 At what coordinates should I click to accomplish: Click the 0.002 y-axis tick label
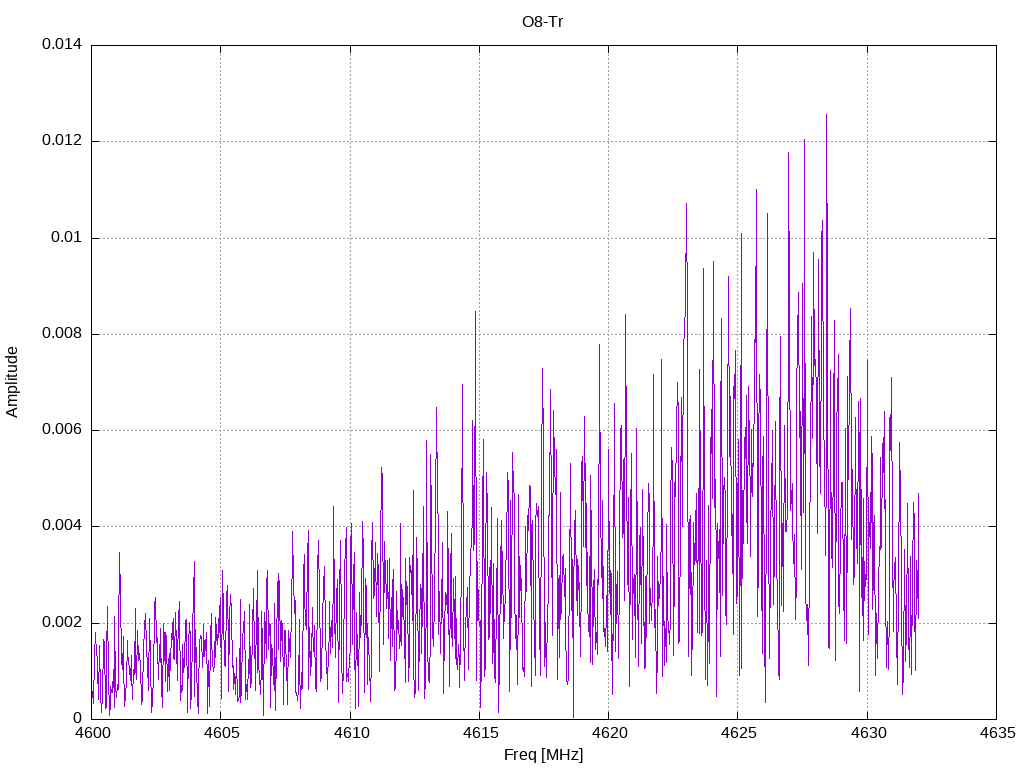62,622
